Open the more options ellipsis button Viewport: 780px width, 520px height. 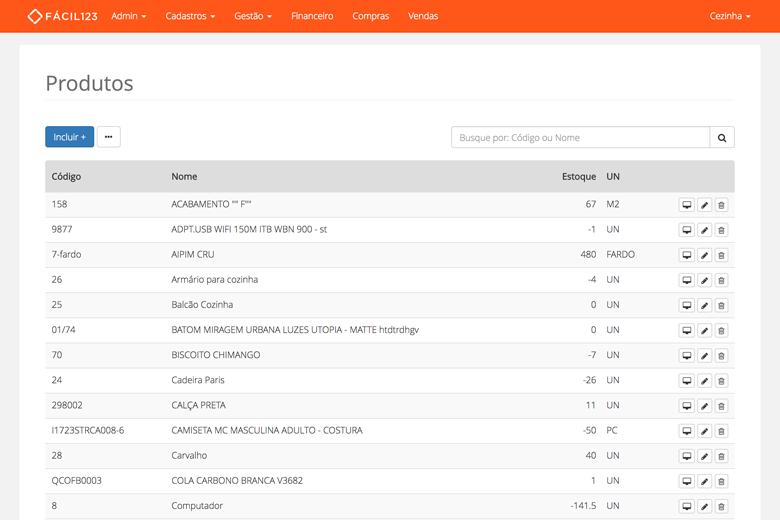[x=108, y=137]
